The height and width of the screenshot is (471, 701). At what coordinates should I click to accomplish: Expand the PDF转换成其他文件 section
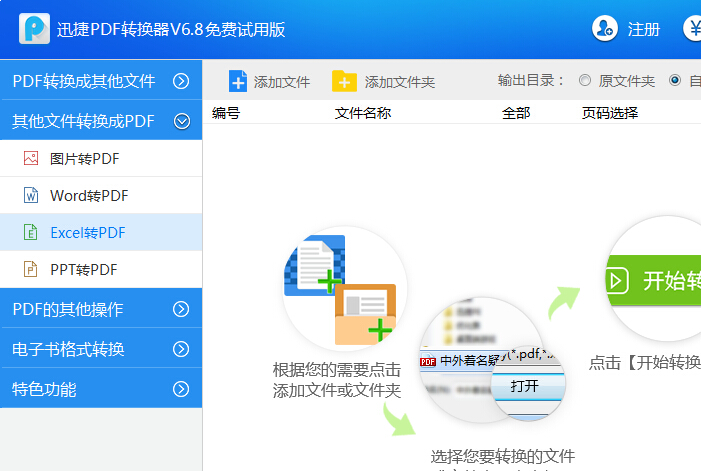tap(101, 81)
